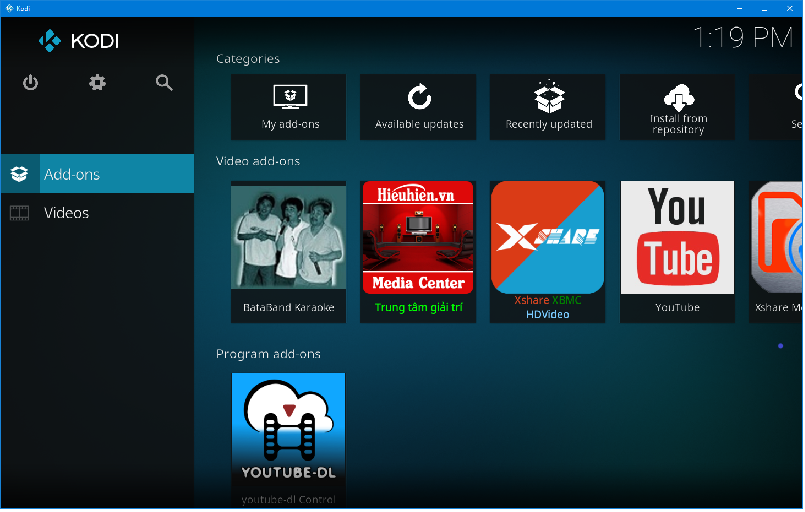The width and height of the screenshot is (805, 512).
Task: Select the Install from repository tile
Action: 678,106
